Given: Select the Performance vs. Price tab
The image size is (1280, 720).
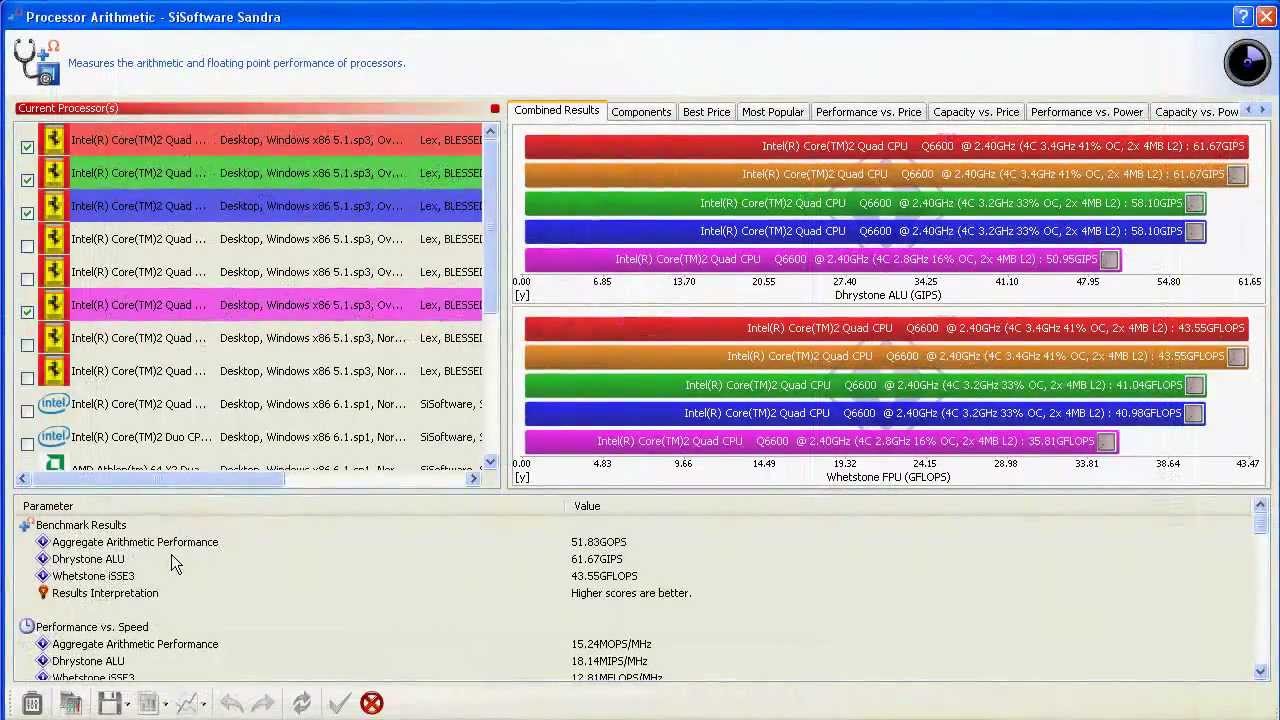Looking at the screenshot, I should [868, 112].
